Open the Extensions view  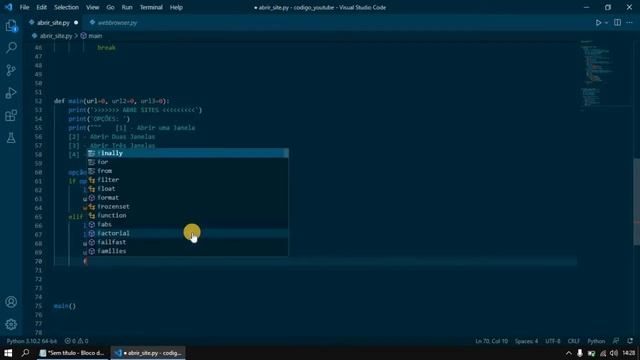(11, 115)
